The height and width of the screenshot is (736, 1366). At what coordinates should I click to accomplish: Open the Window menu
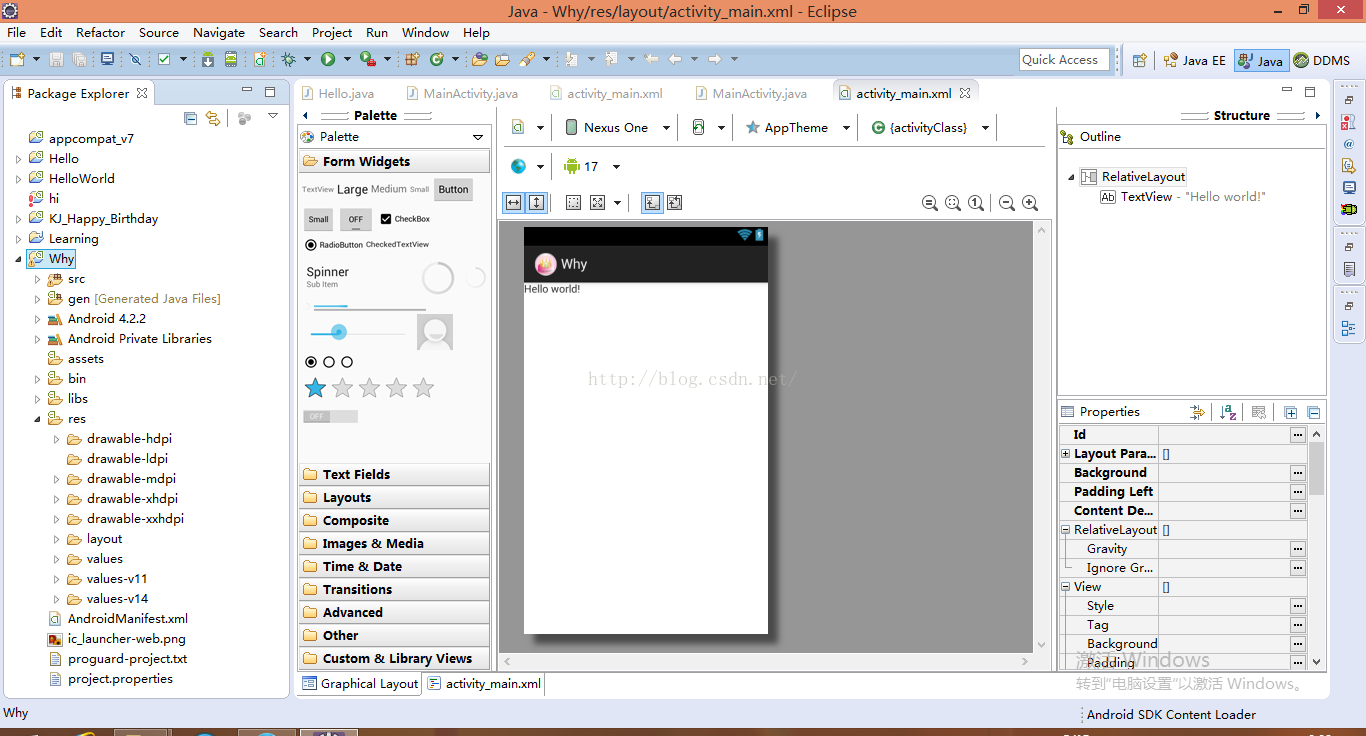[425, 32]
